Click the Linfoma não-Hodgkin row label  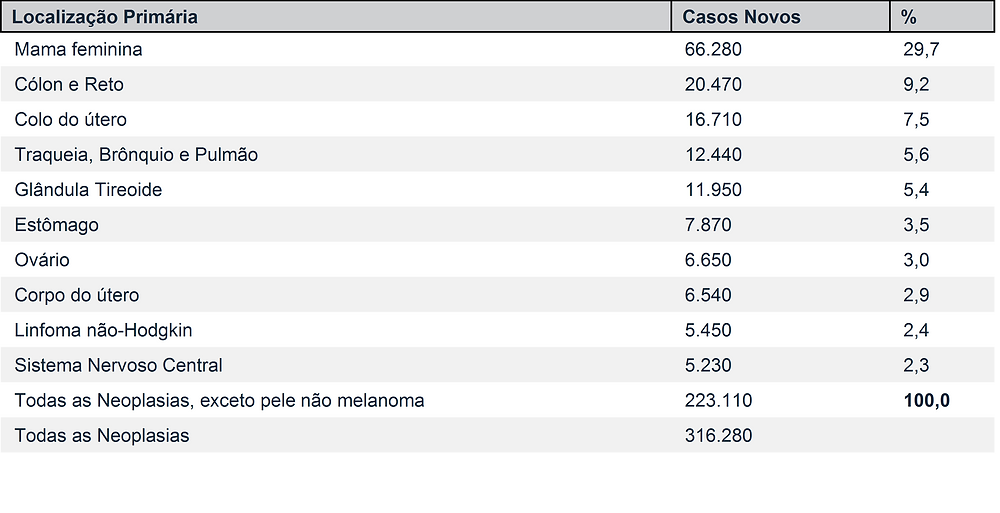point(103,331)
